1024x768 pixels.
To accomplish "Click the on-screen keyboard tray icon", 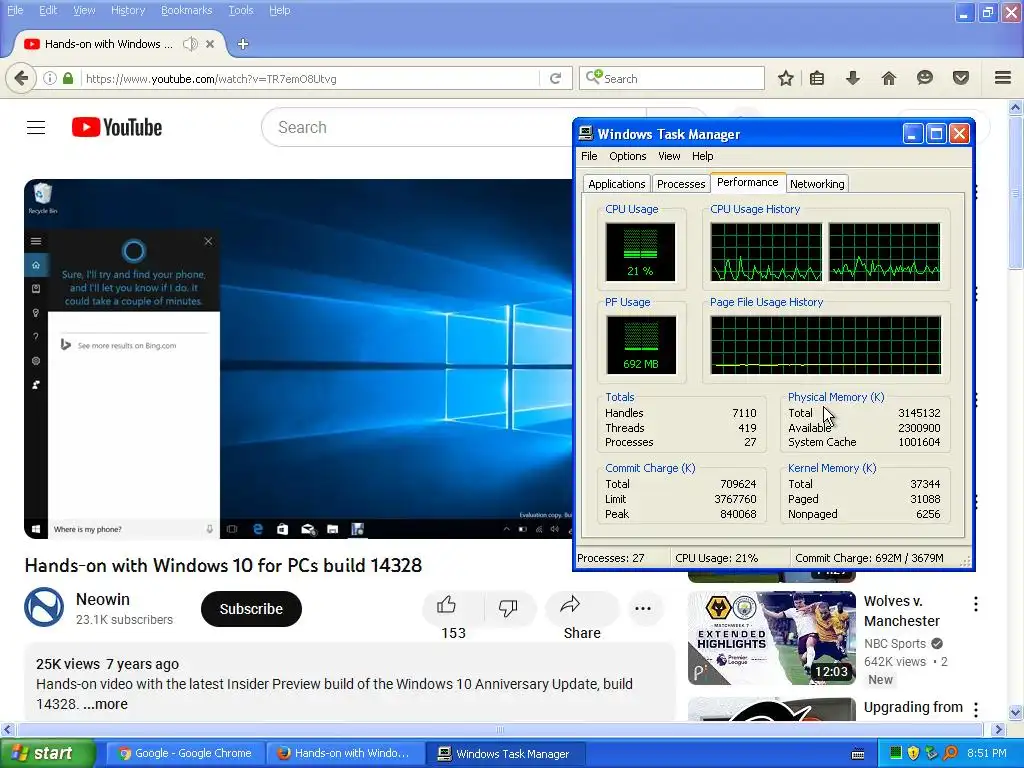I will [858, 754].
